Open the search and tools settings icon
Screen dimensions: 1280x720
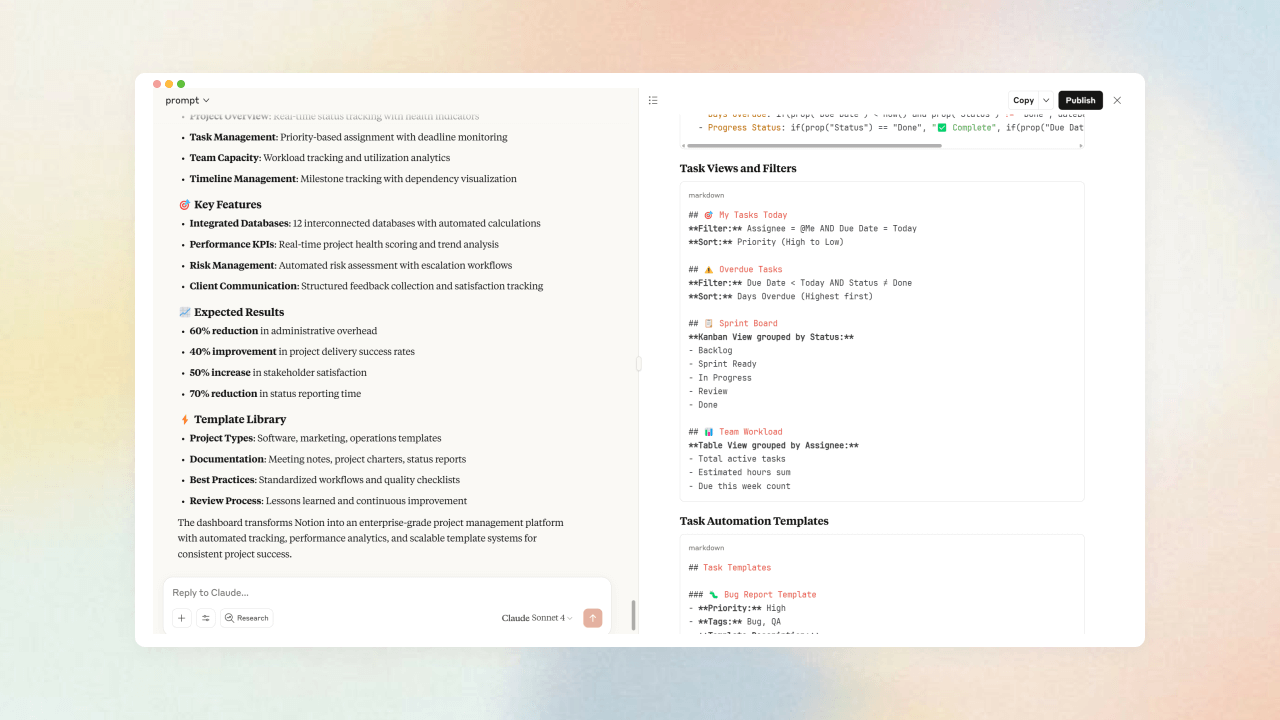click(206, 618)
